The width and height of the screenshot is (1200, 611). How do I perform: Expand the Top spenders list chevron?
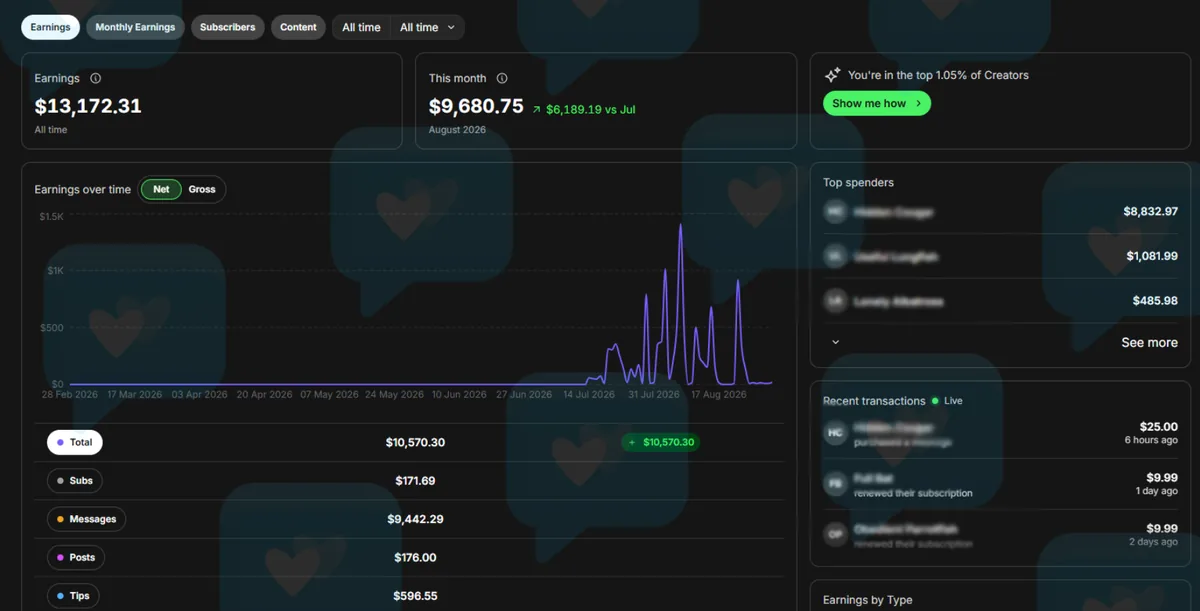pyautogui.click(x=836, y=342)
